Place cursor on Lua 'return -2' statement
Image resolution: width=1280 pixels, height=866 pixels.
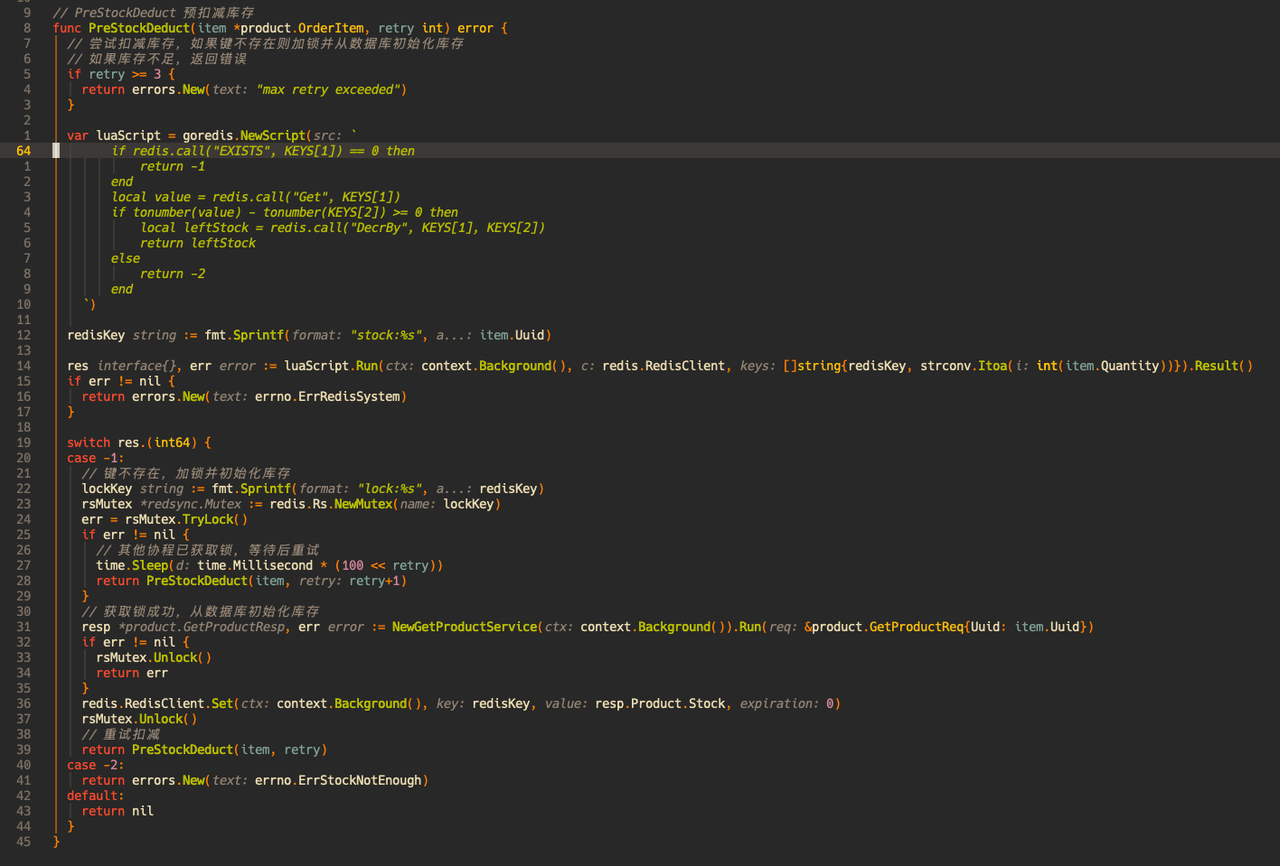point(172,274)
